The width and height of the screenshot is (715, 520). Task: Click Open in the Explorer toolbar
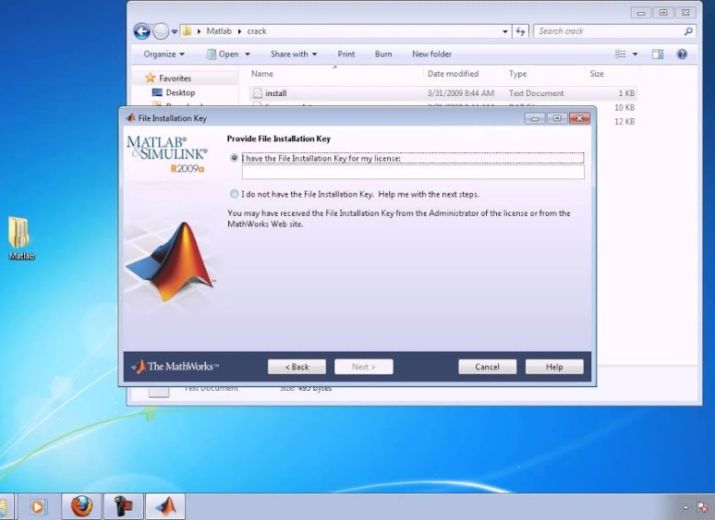tap(223, 54)
